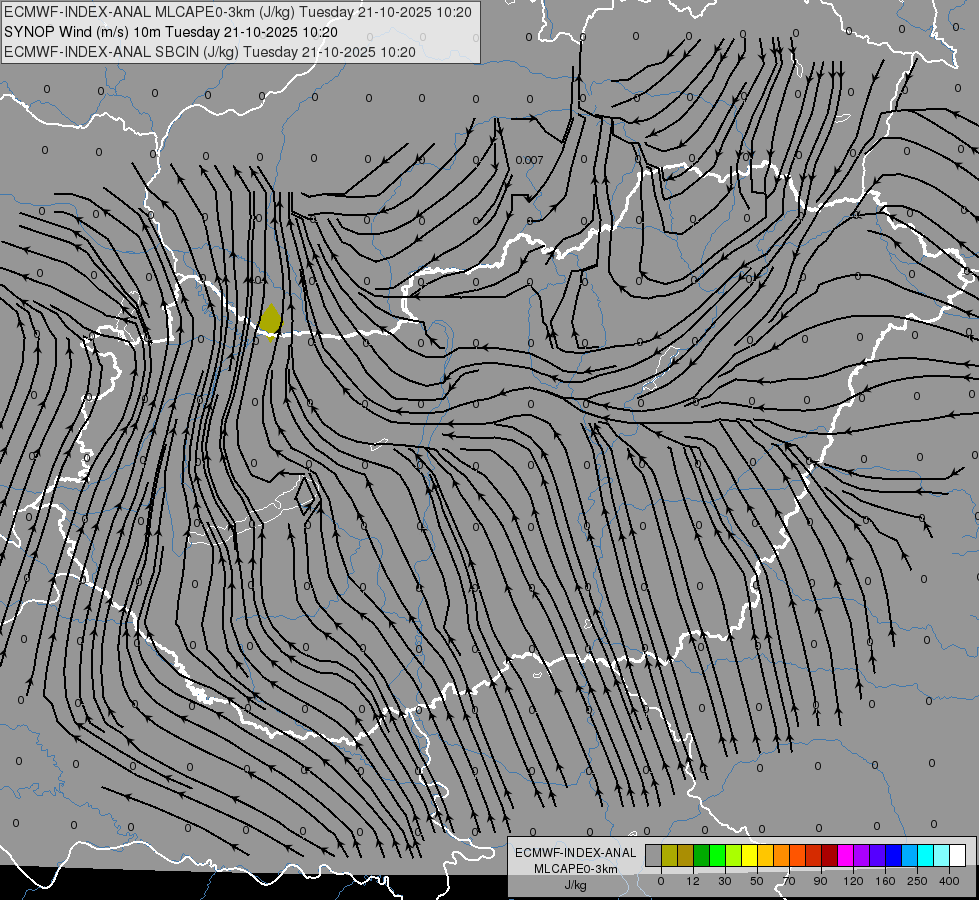Click the legend tick value 70
This screenshot has width=979, height=900.
tap(789, 881)
